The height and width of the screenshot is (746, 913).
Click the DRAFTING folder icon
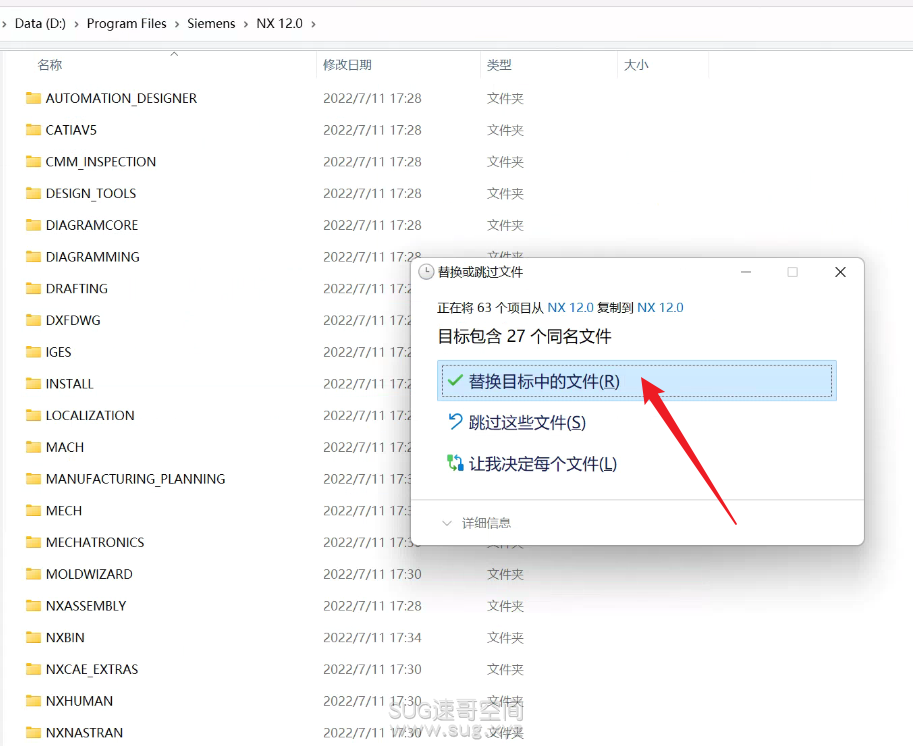(x=33, y=288)
